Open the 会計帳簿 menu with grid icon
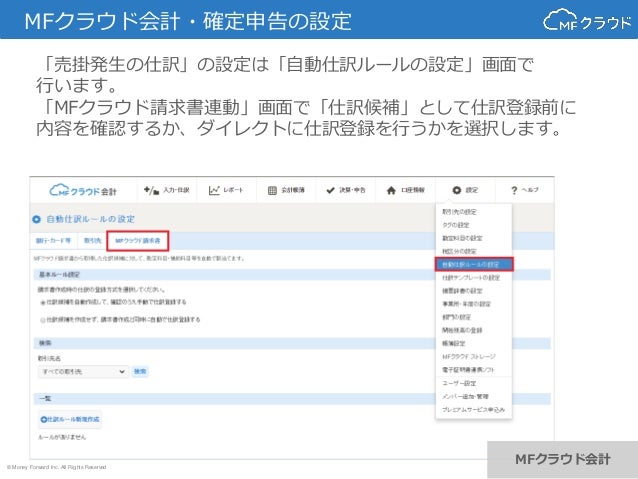638x479 pixels. (x=286, y=190)
